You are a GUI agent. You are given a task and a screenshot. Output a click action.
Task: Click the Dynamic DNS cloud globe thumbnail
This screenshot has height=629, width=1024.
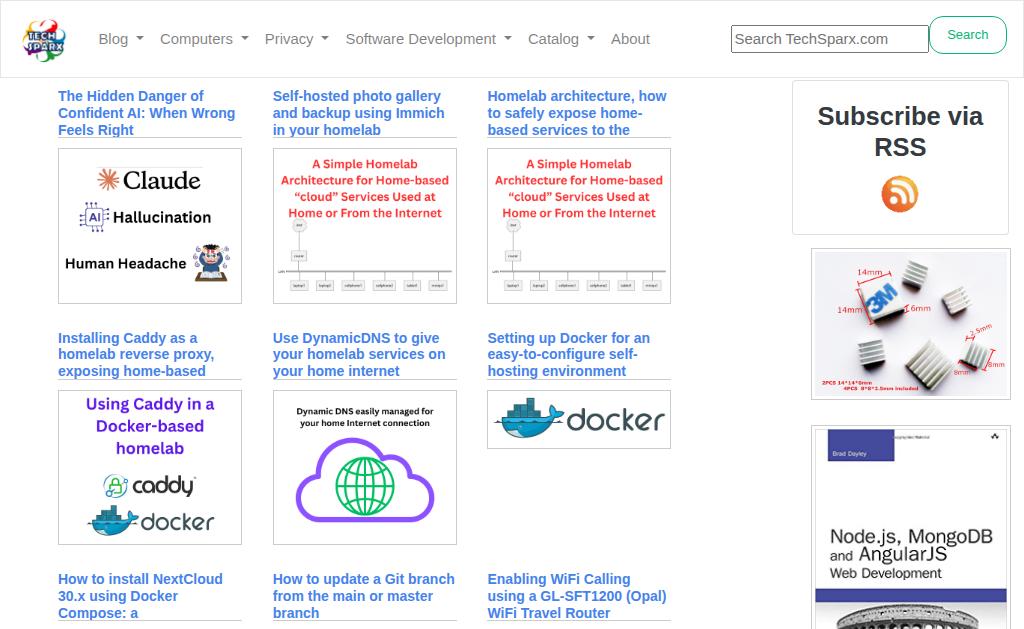click(364, 468)
